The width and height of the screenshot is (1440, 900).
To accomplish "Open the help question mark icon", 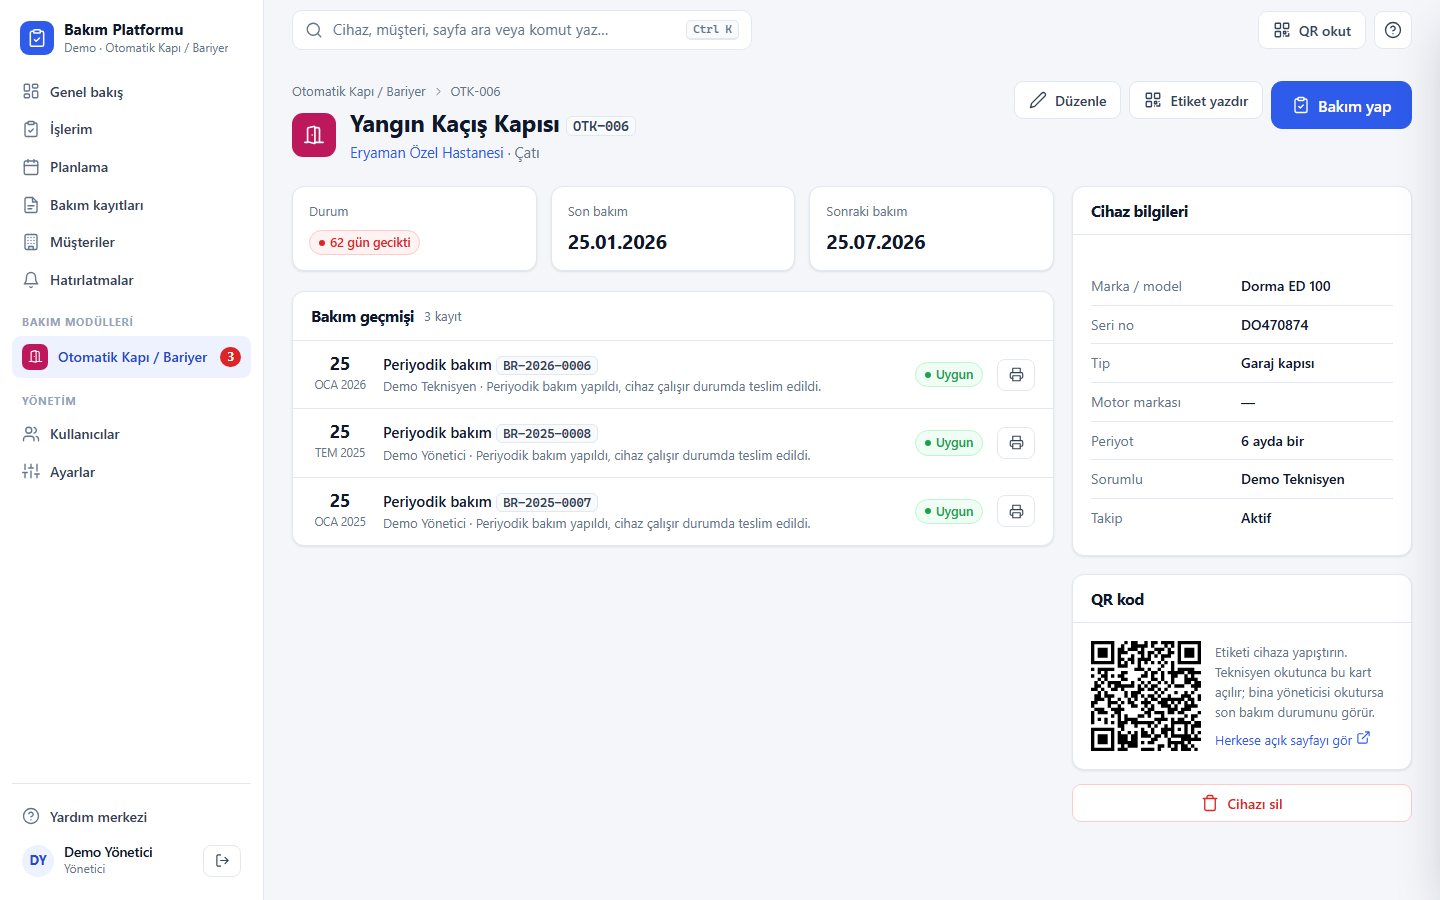I will [1393, 30].
